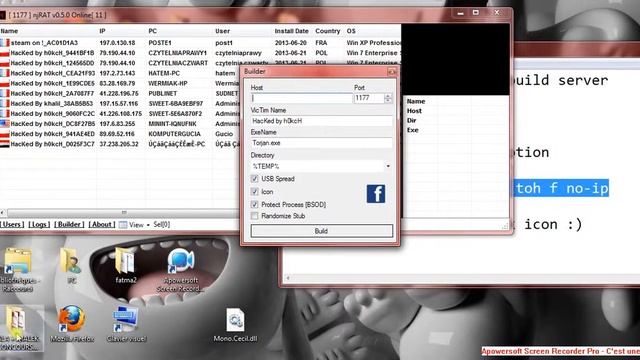The width and height of the screenshot is (640, 360).
Task: Click the Sel[0] status text
Action: click(x=162, y=224)
